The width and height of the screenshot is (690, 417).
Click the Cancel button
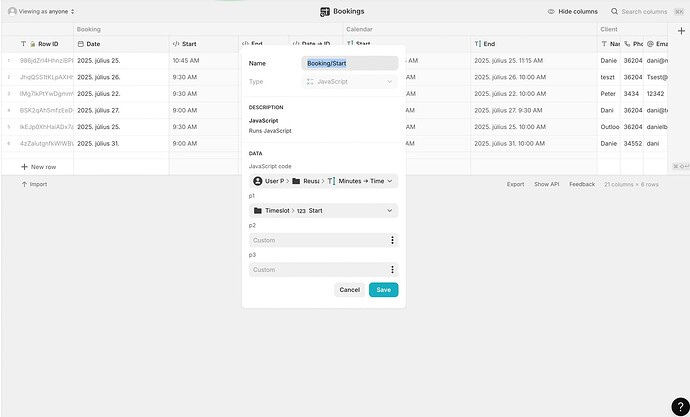coord(349,290)
